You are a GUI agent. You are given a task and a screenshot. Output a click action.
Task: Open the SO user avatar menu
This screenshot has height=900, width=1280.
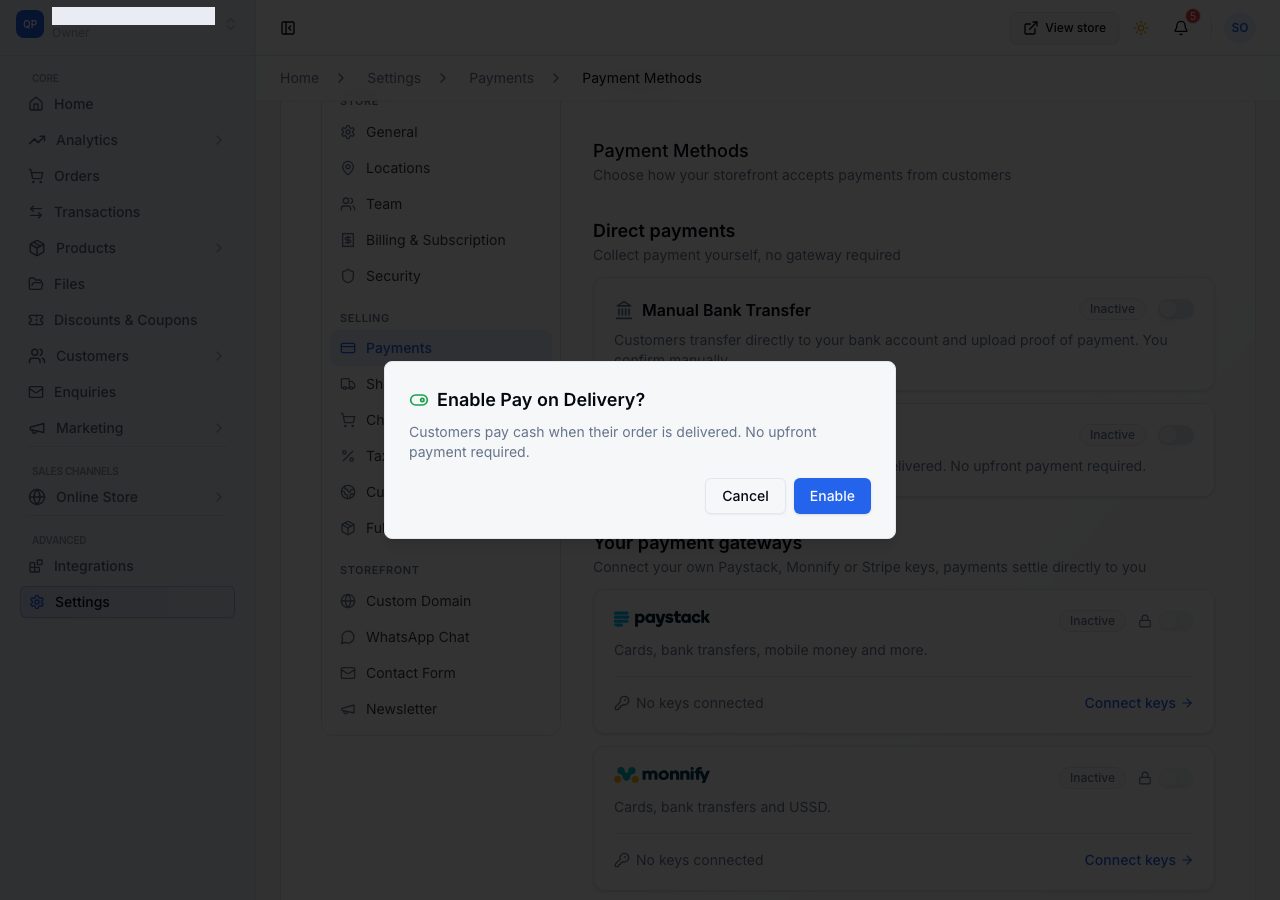(1240, 28)
